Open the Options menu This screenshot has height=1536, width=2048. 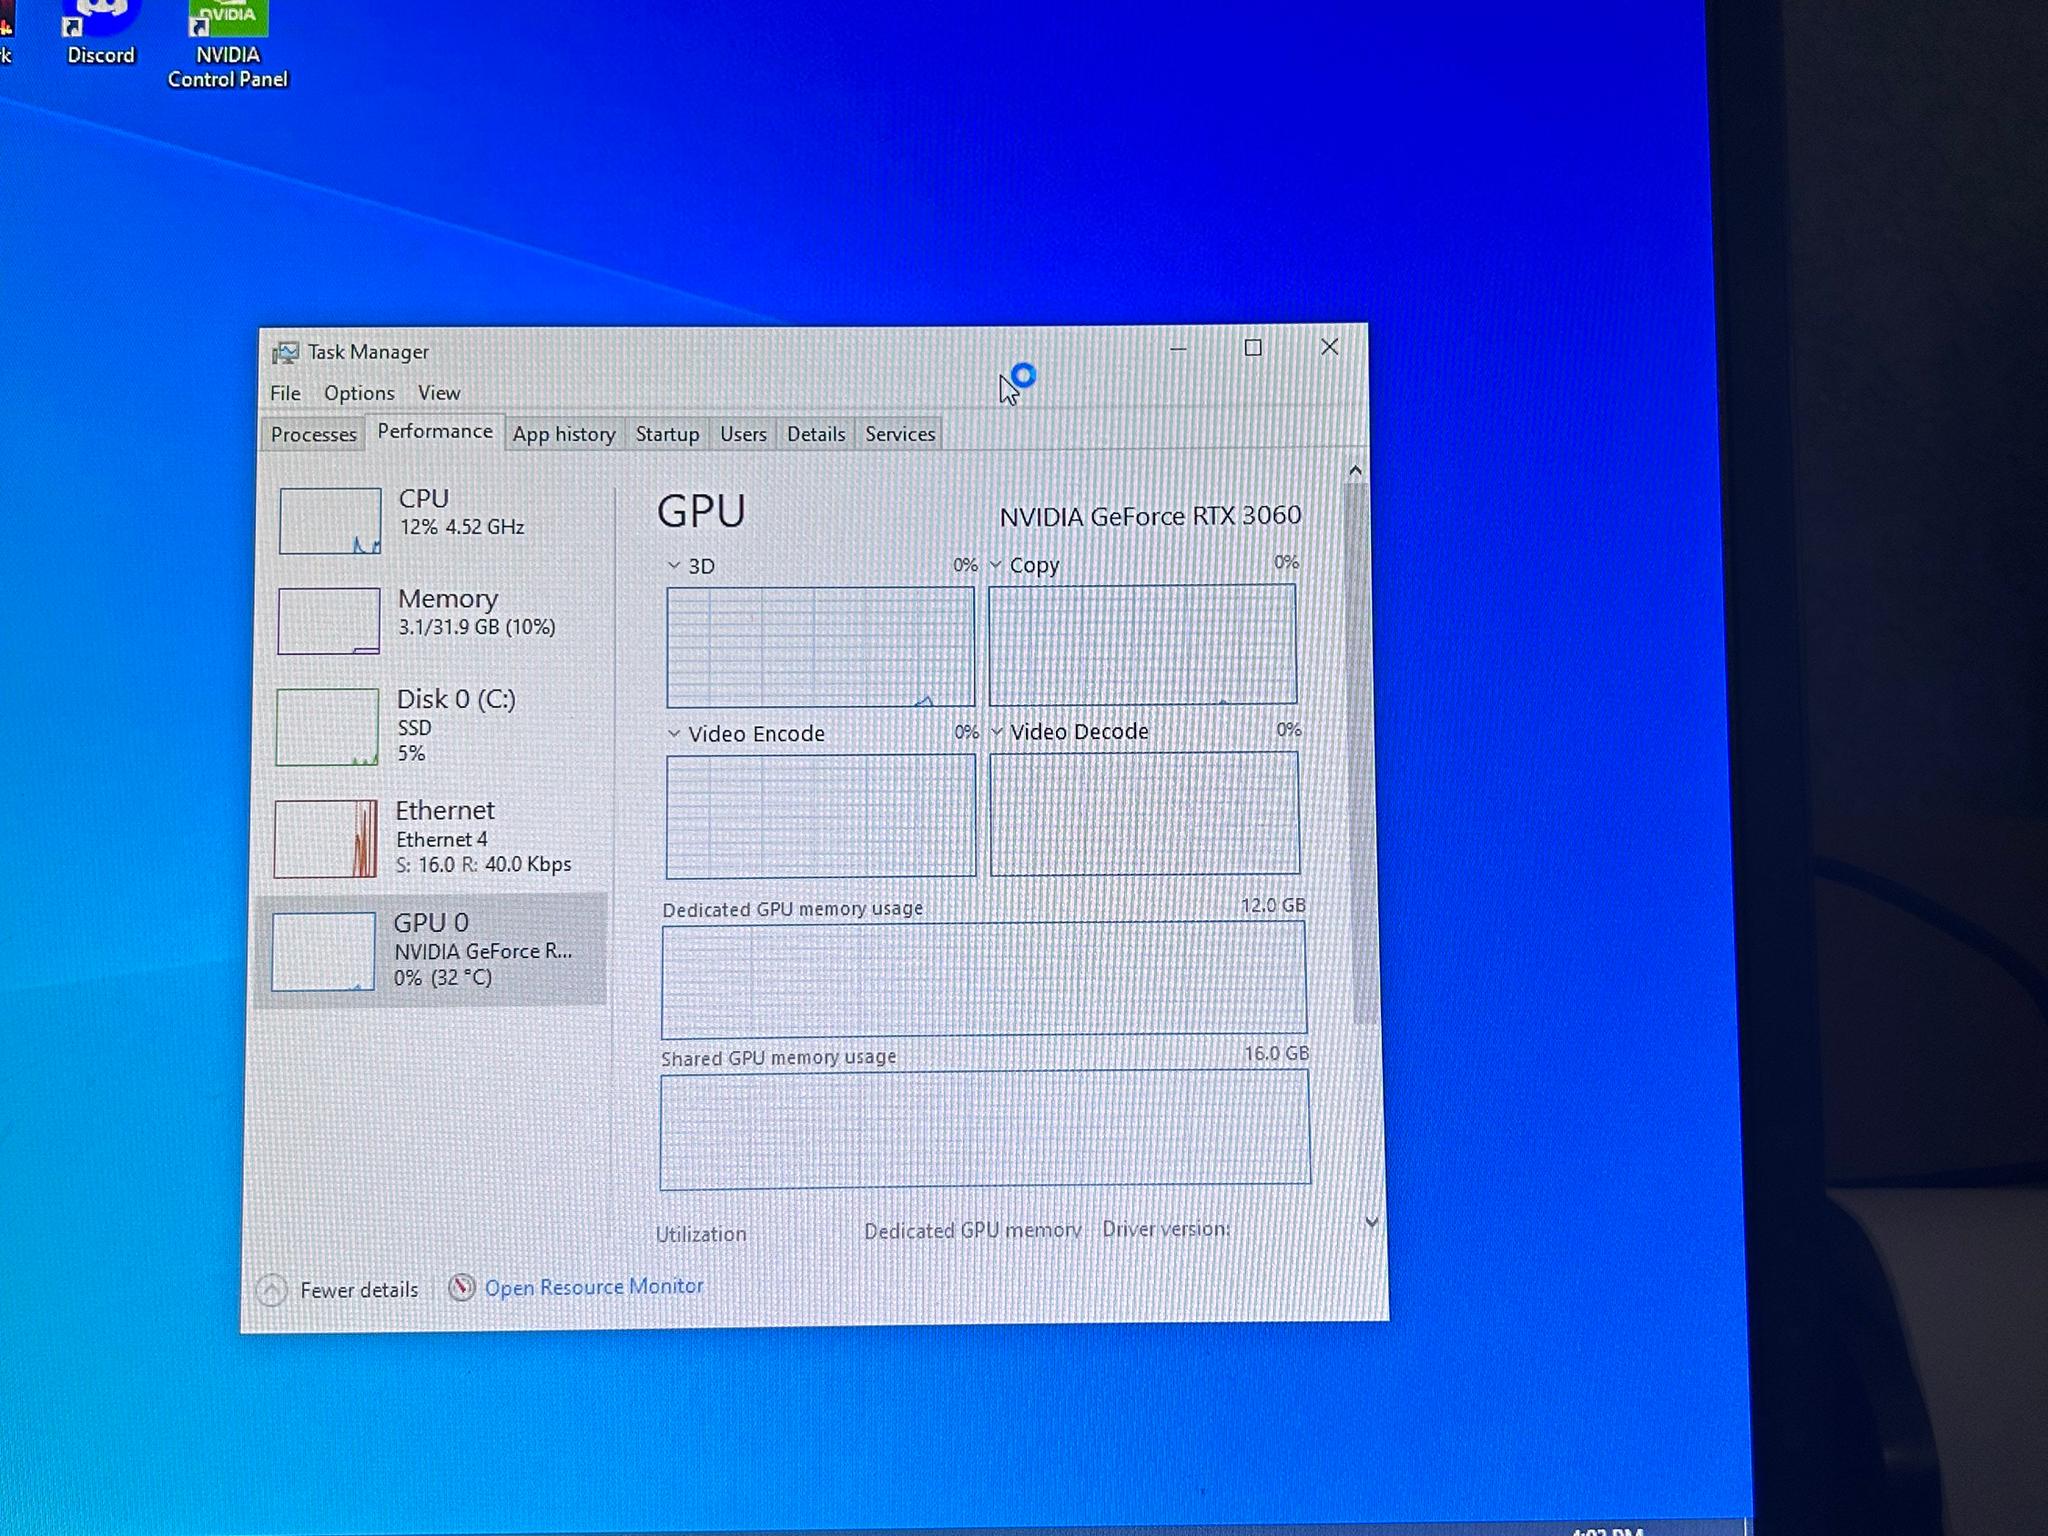(359, 393)
